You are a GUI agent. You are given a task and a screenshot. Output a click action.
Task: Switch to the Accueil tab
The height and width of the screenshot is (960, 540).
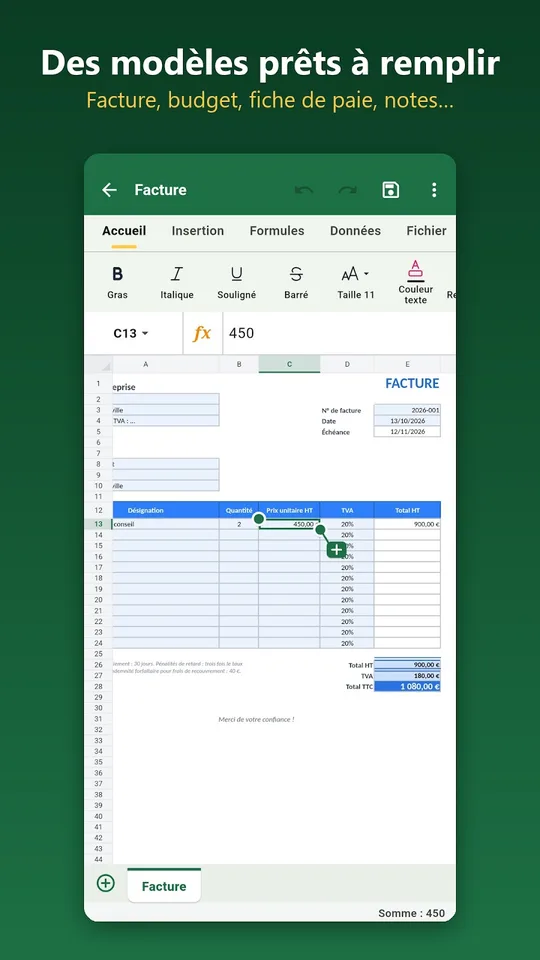(x=124, y=231)
